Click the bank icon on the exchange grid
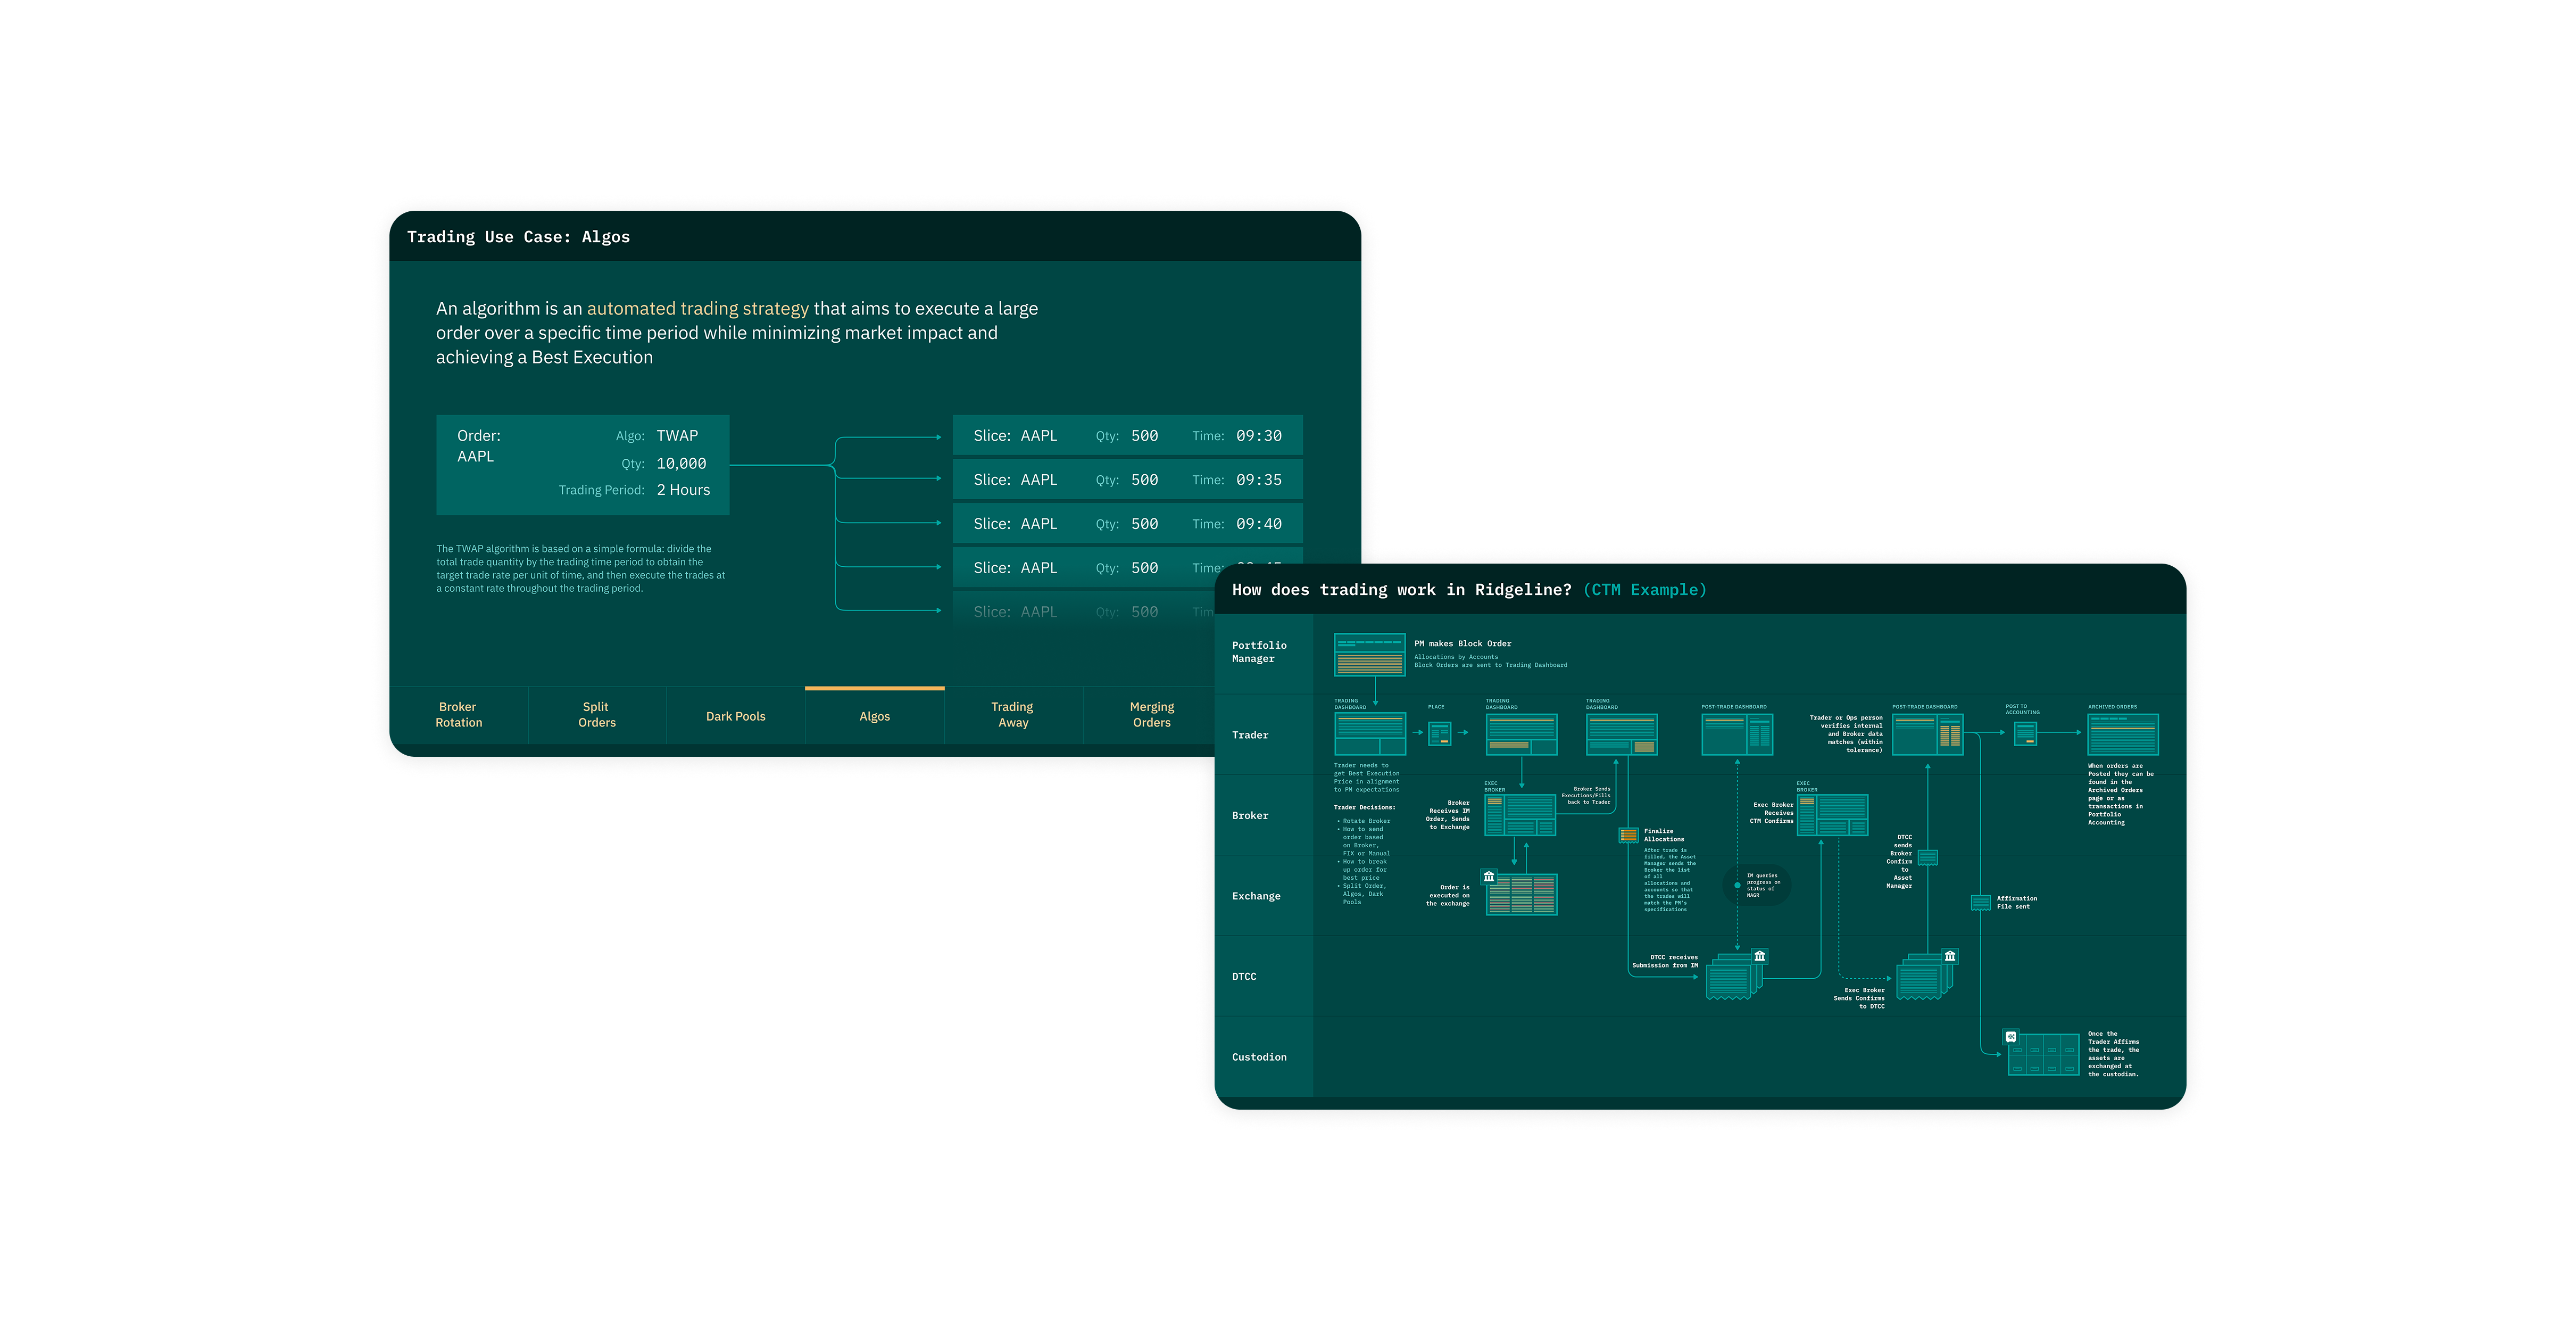The image size is (2576, 1322). click(x=1489, y=877)
